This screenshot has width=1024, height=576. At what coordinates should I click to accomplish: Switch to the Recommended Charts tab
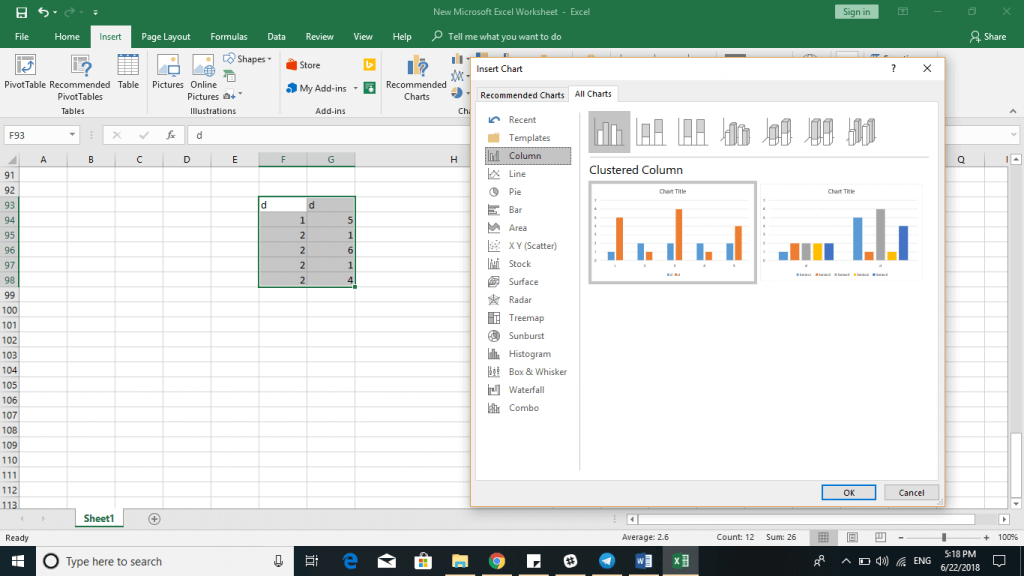pyautogui.click(x=521, y=93)
